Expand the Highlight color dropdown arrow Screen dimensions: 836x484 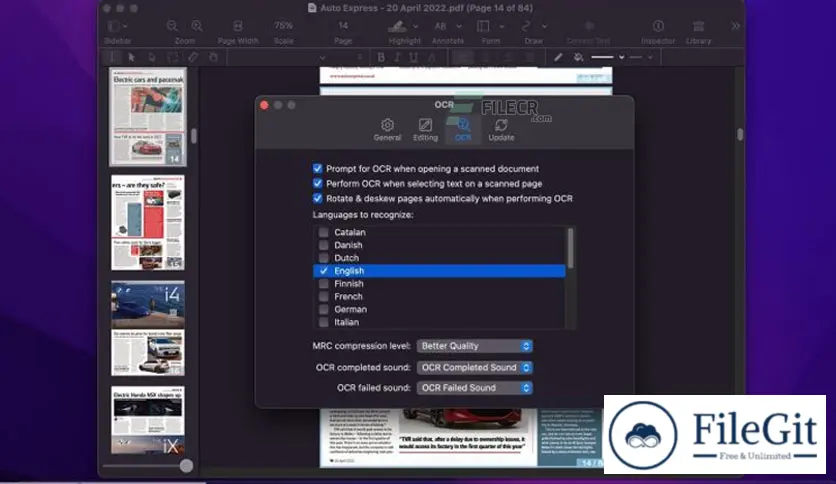point(415,26)
